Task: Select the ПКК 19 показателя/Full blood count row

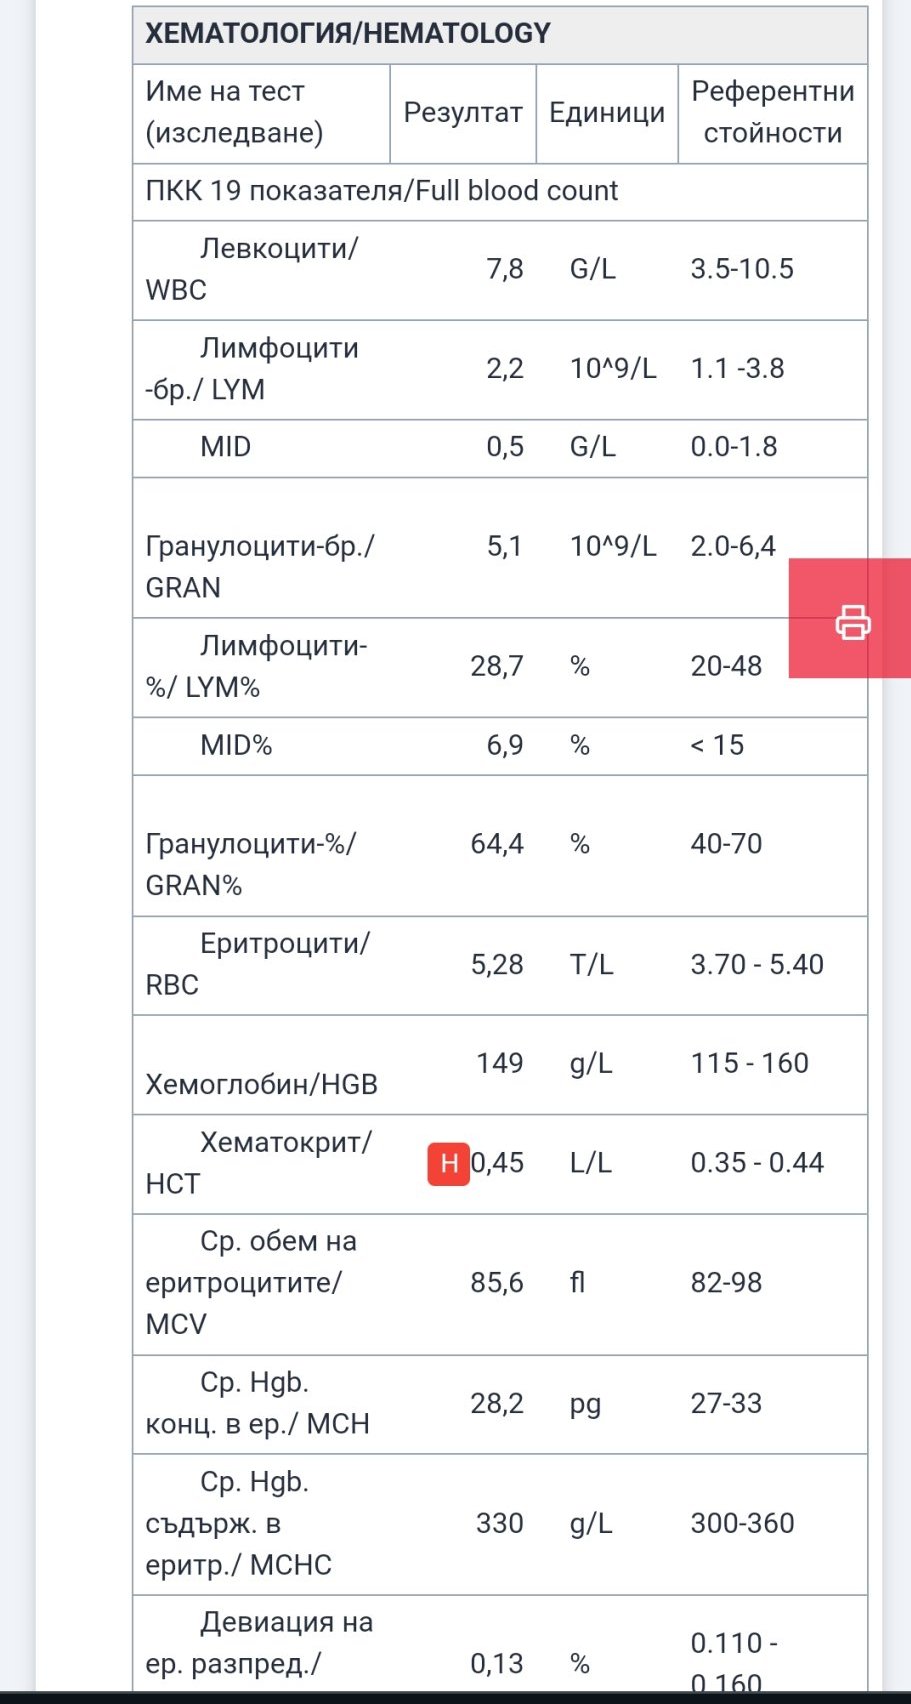Action: pyautogui.click(x=382, y=191)
